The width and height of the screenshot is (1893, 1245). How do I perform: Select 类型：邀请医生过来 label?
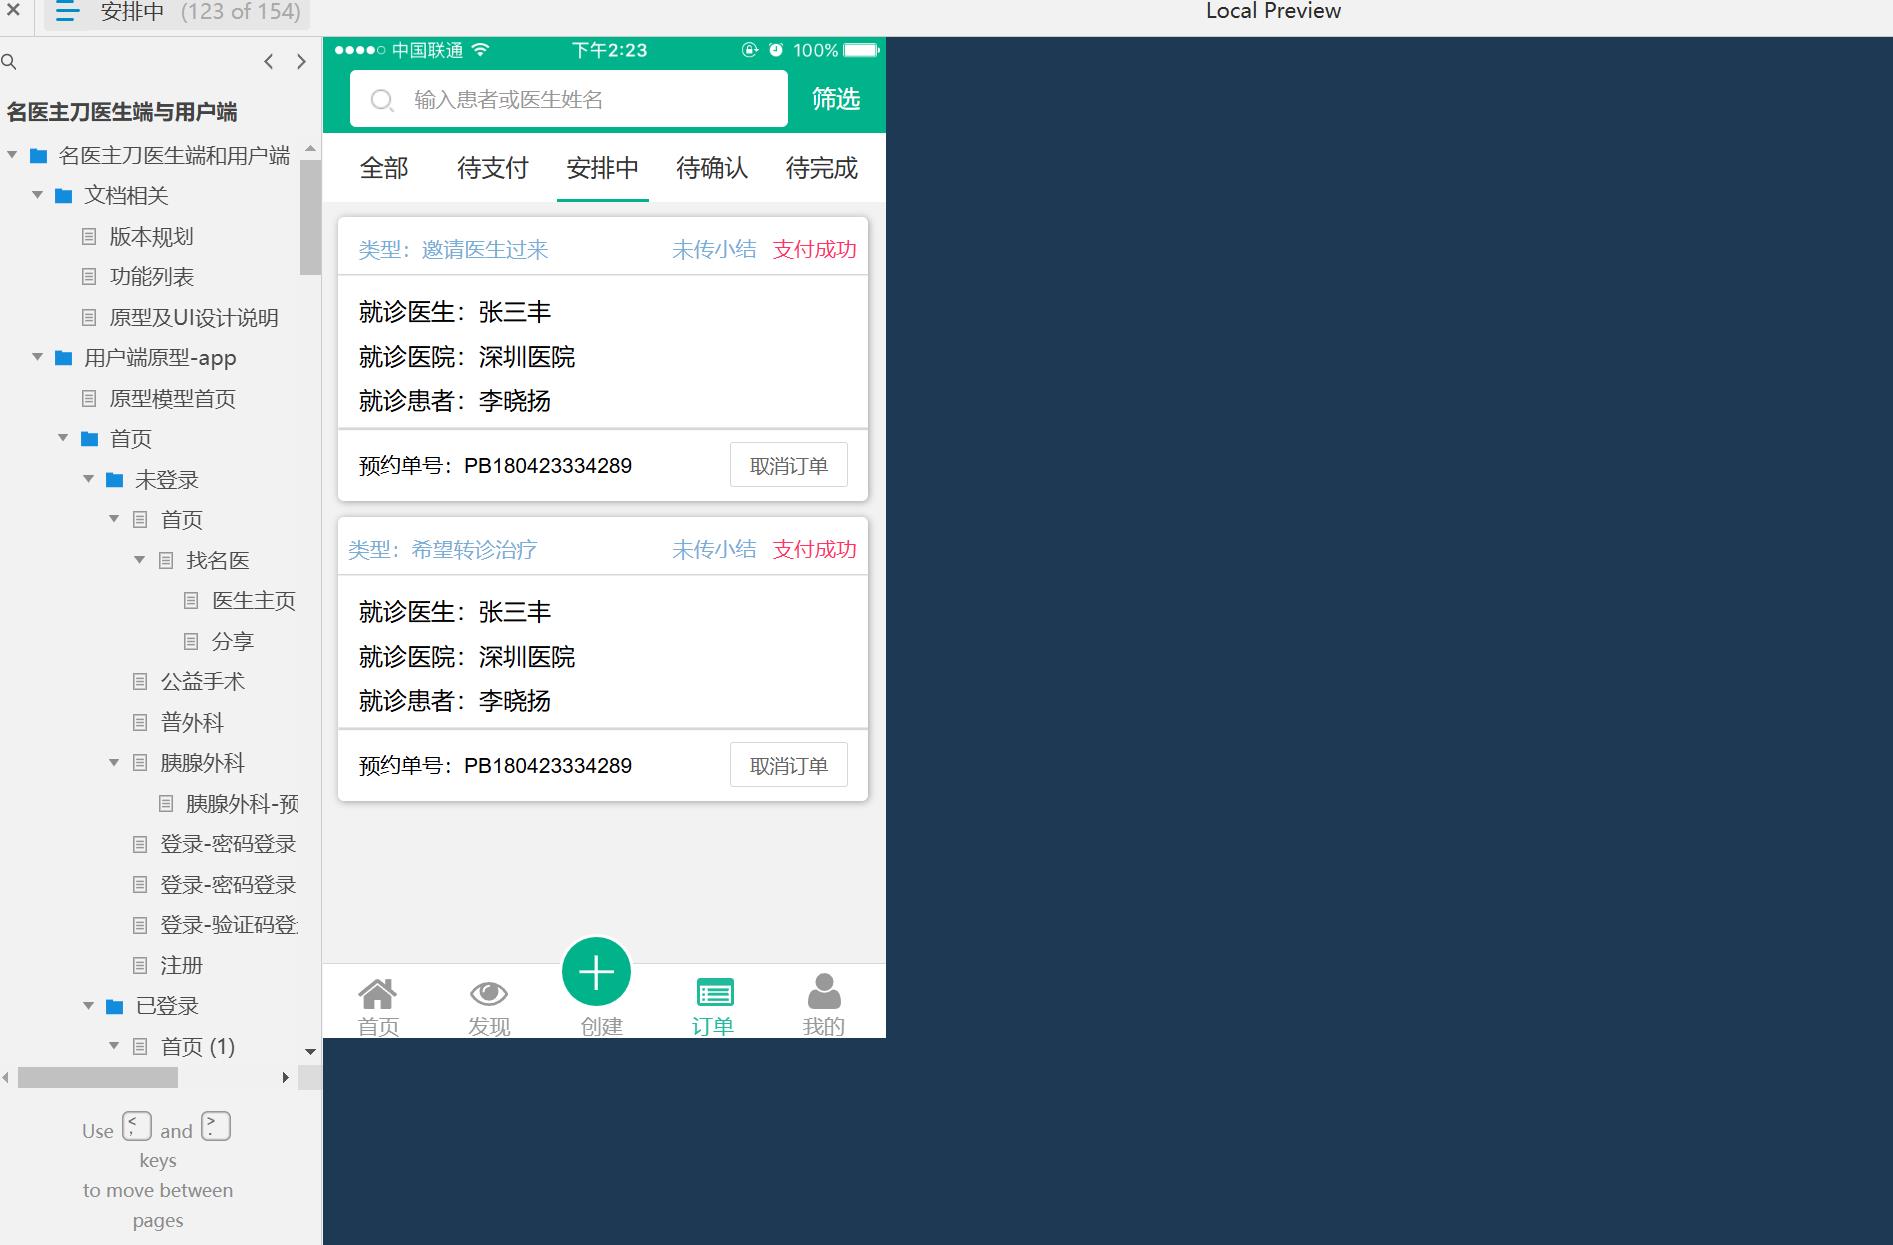tap(453, 249)
